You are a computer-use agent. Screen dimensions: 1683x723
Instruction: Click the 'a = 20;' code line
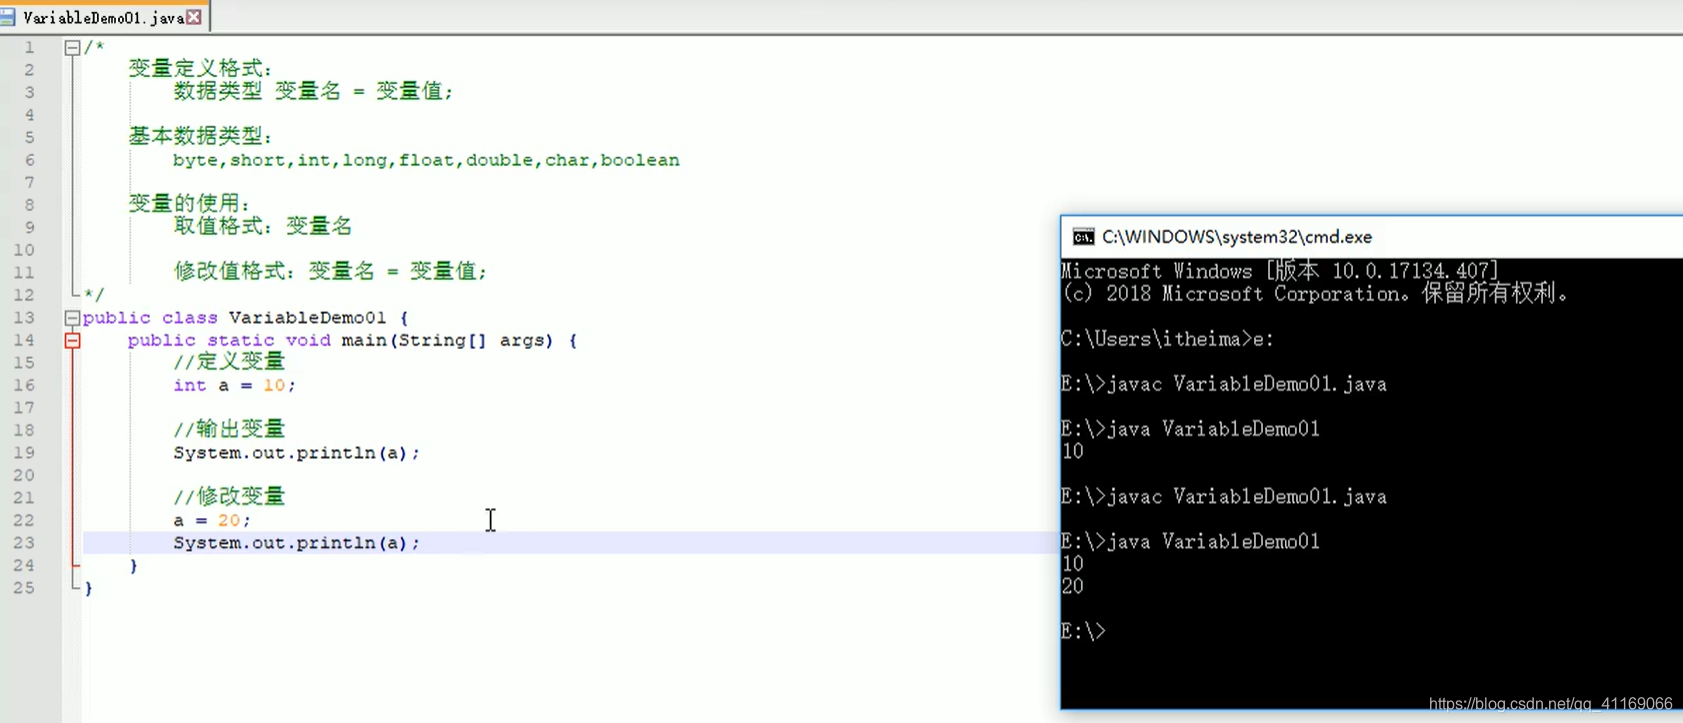[211, 520]
